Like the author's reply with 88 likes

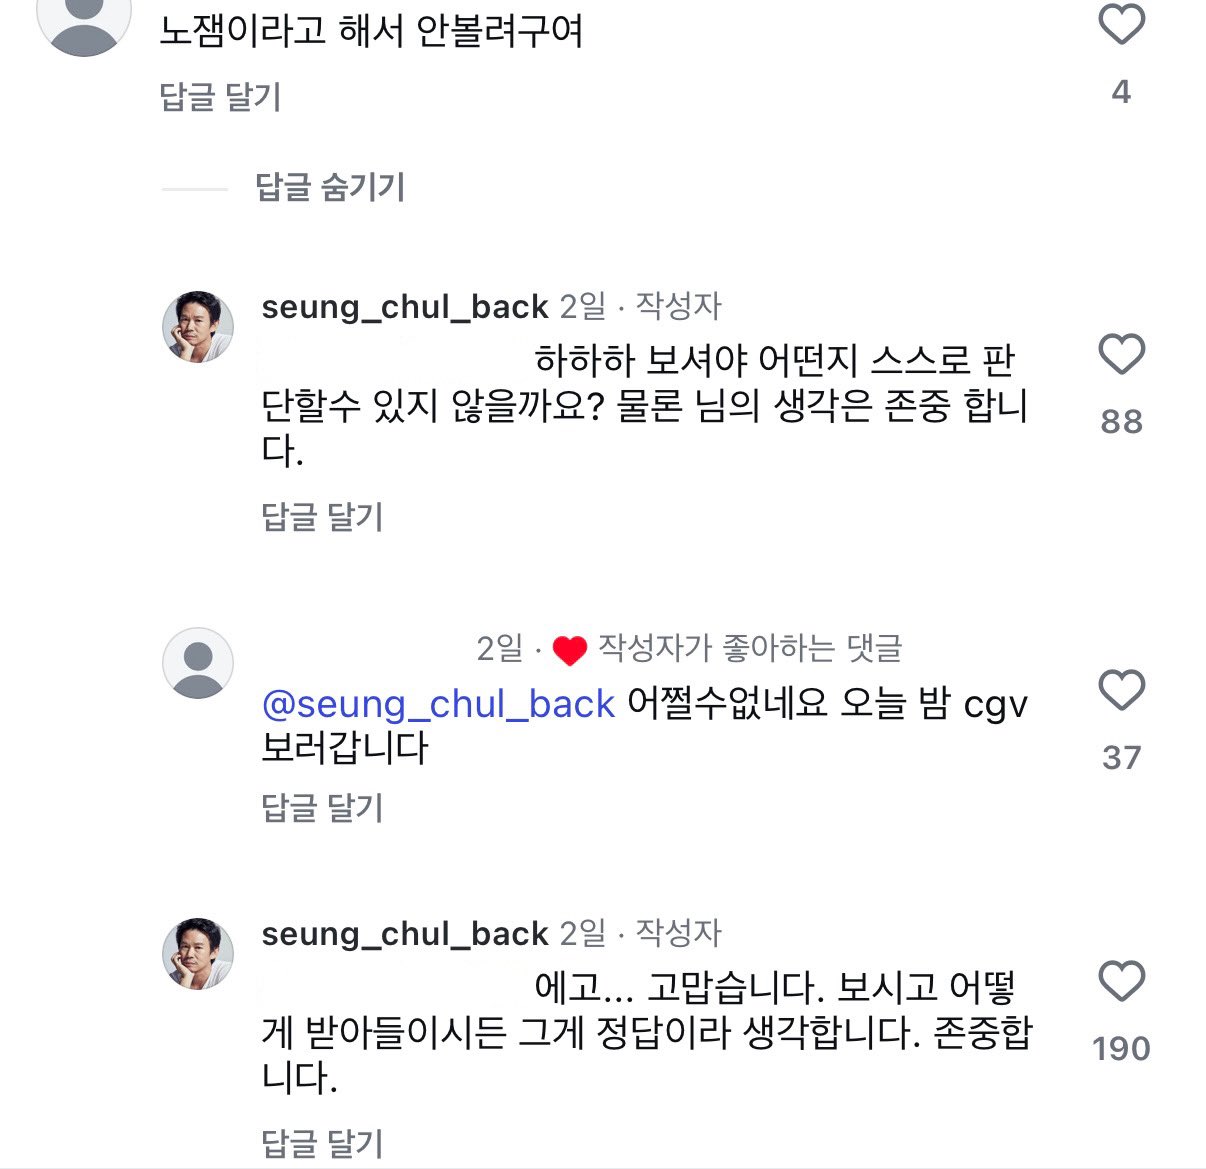pos(1121,355)
